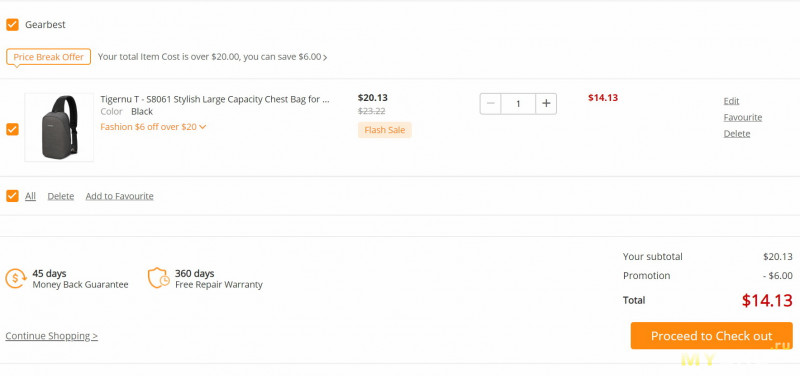Uncheck the Tigernu chest bag item checkbox

(x=12, y=130)
